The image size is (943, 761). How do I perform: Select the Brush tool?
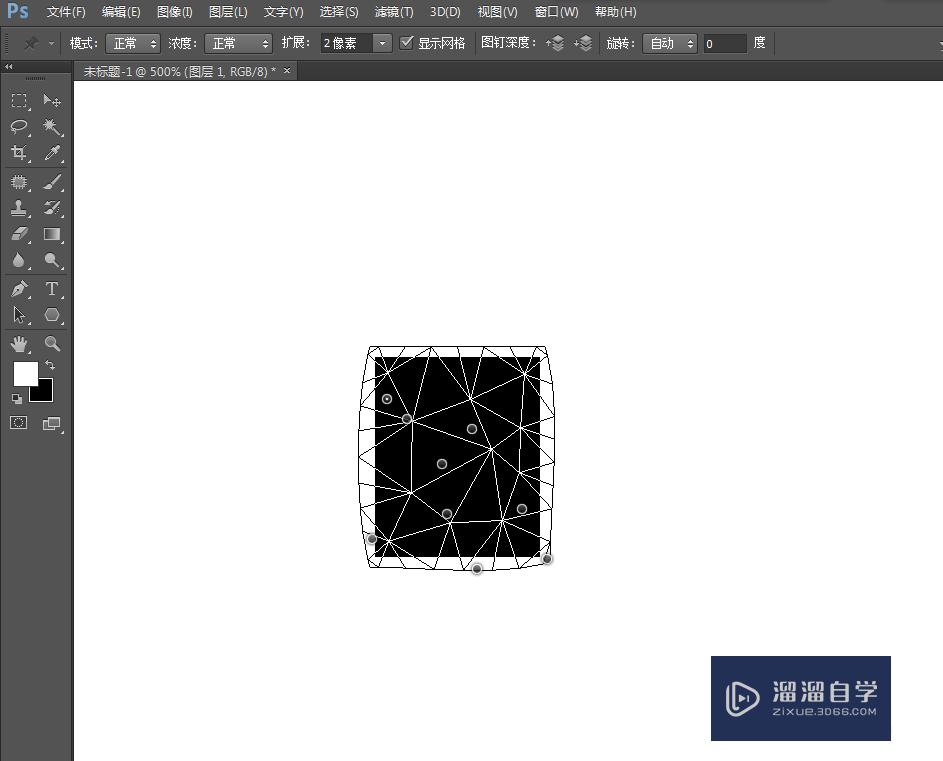point(52,182)
